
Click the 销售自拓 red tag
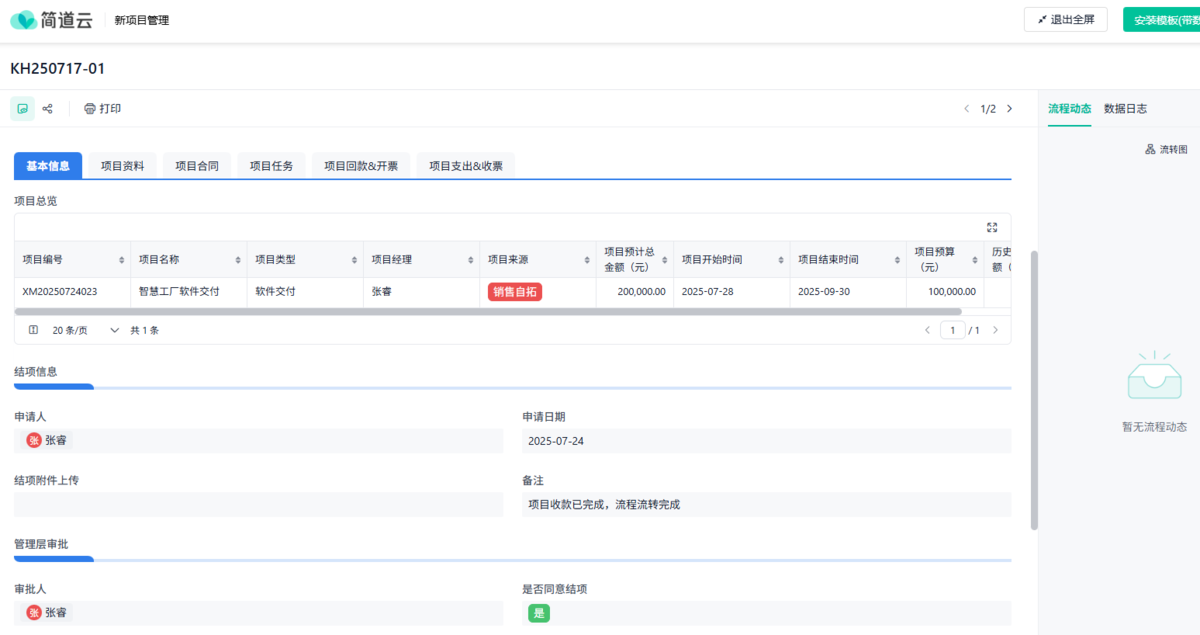(515, 292)
